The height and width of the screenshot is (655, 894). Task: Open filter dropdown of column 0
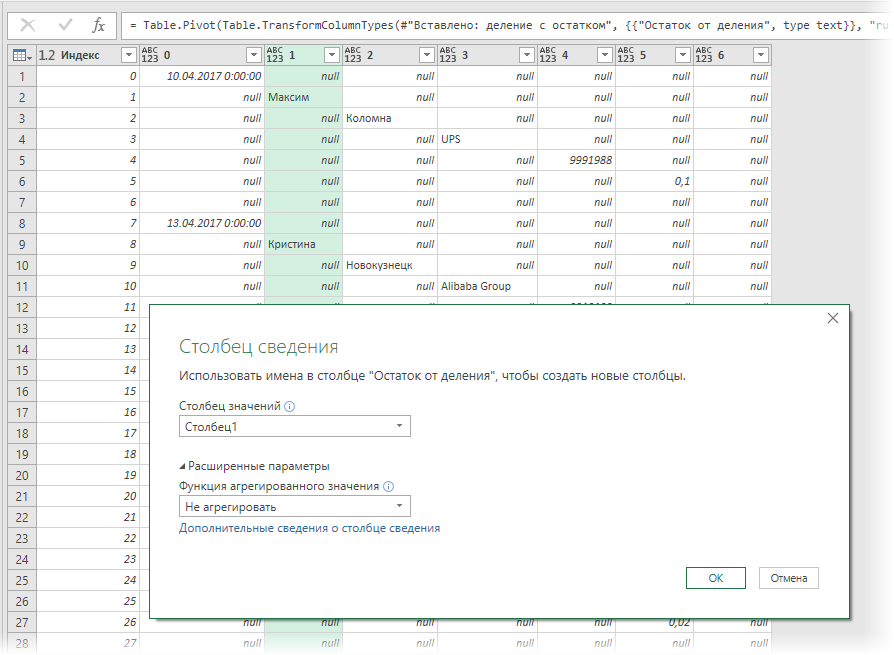pyautogui.click(x=254, y=55)
